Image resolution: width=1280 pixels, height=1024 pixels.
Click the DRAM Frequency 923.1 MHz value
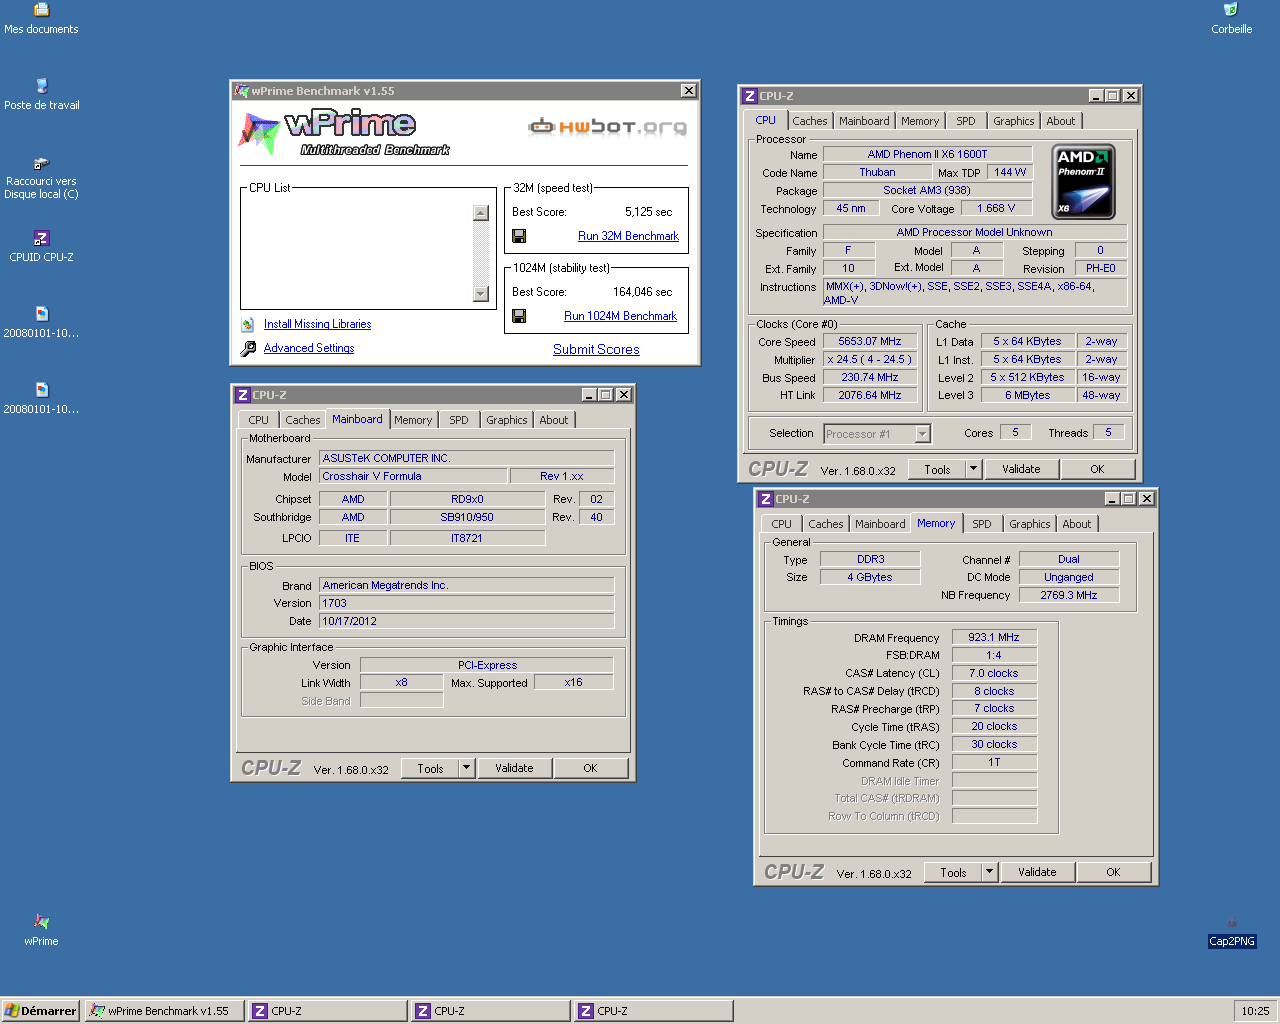[x=994, y=638]
